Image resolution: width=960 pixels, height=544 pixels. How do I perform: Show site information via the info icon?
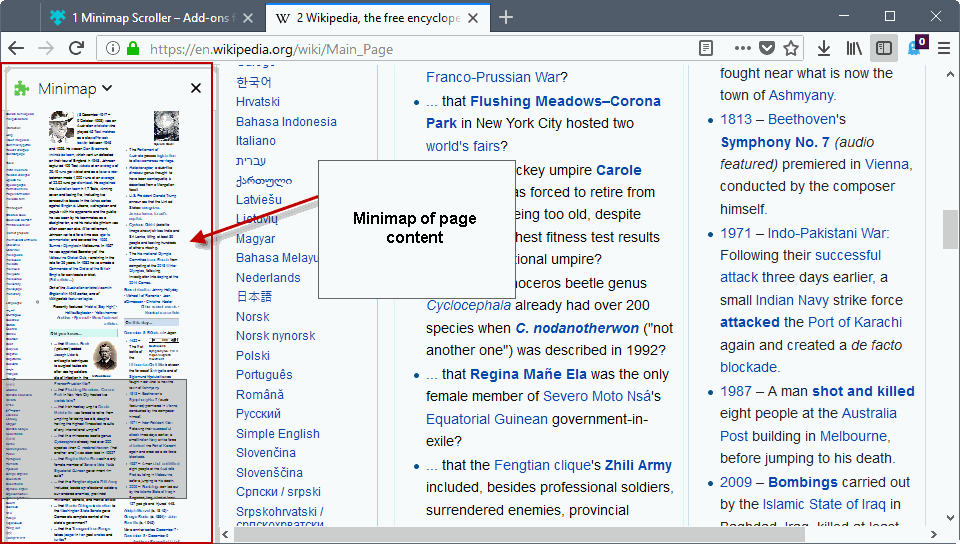[112, 48]
